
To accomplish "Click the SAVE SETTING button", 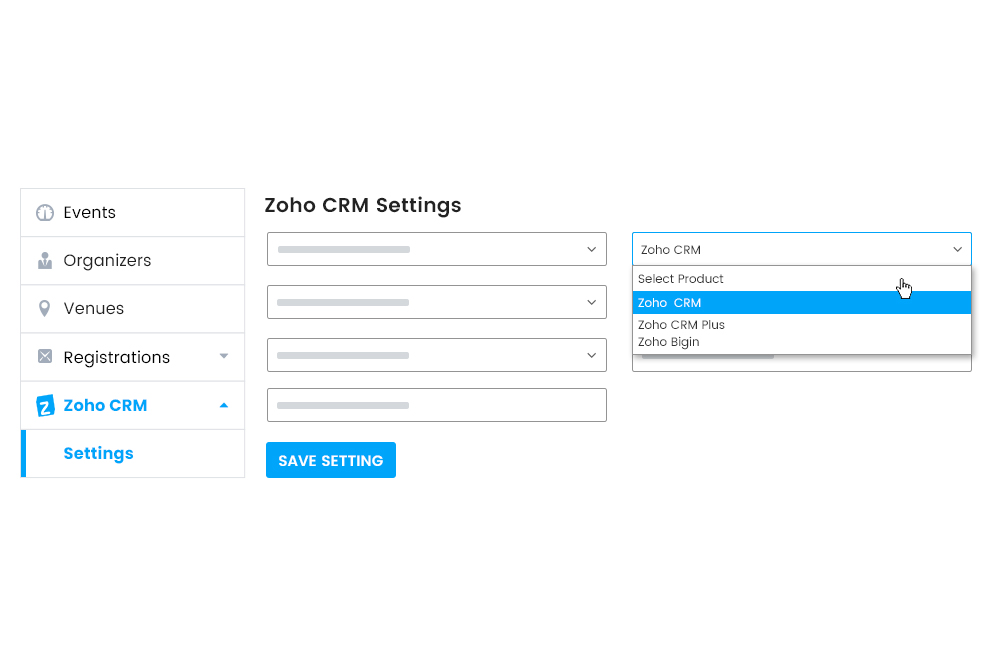I will click(330, 460).
